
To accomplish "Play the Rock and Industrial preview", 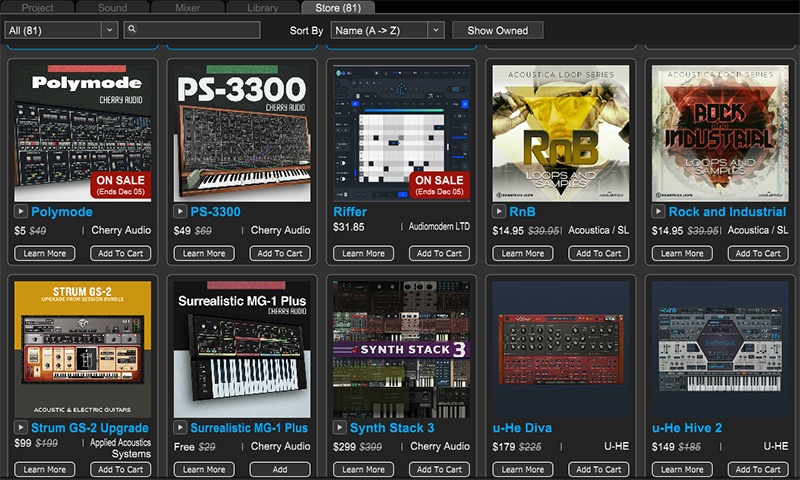I will (658, 211).
